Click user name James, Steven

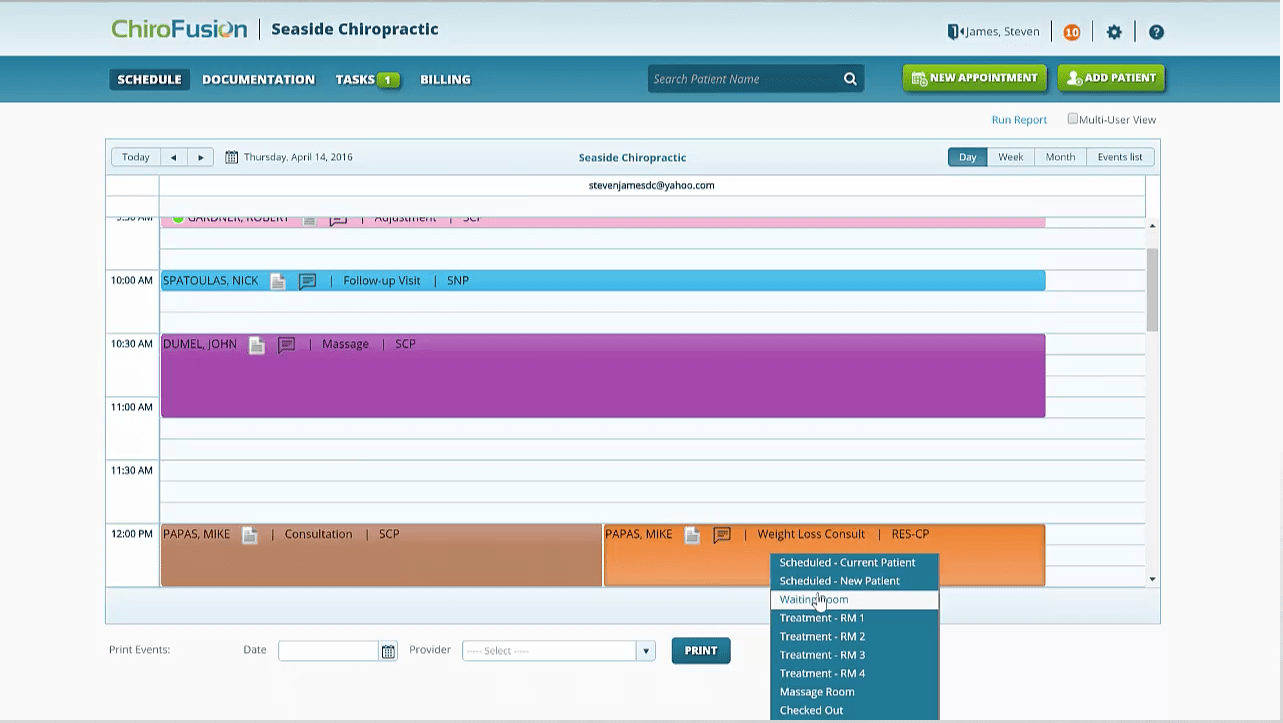coord(1002,32)
